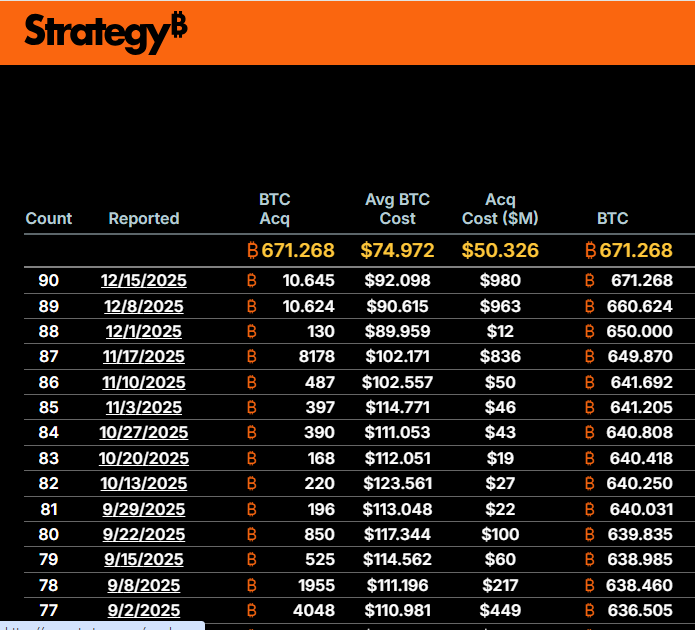Select the $100 acquisition cost cell
This screenshot has height=630, width=695.
coord(500,534)
